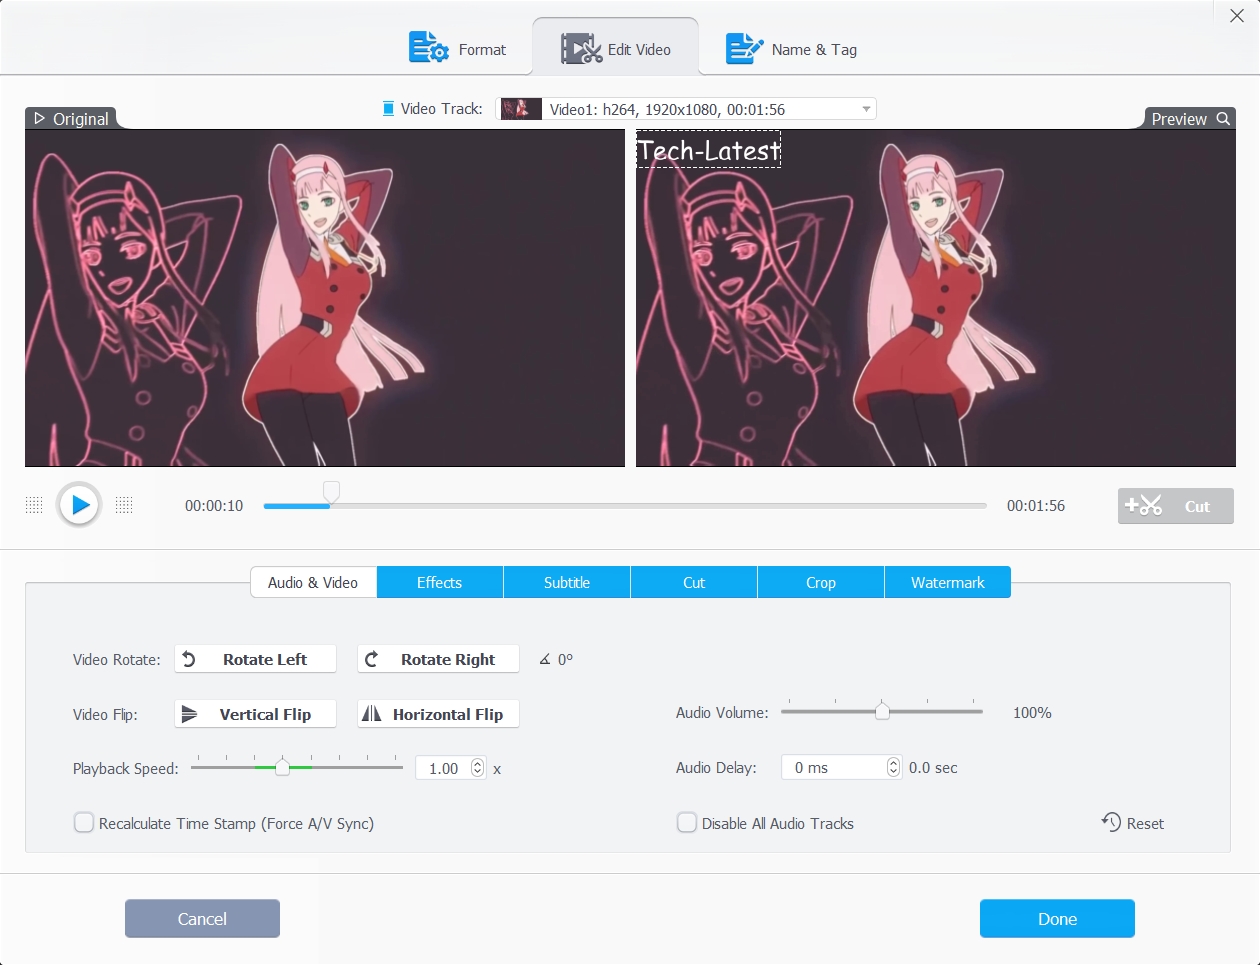Click the 00:01:56 duration text

tap(1036, 505)
